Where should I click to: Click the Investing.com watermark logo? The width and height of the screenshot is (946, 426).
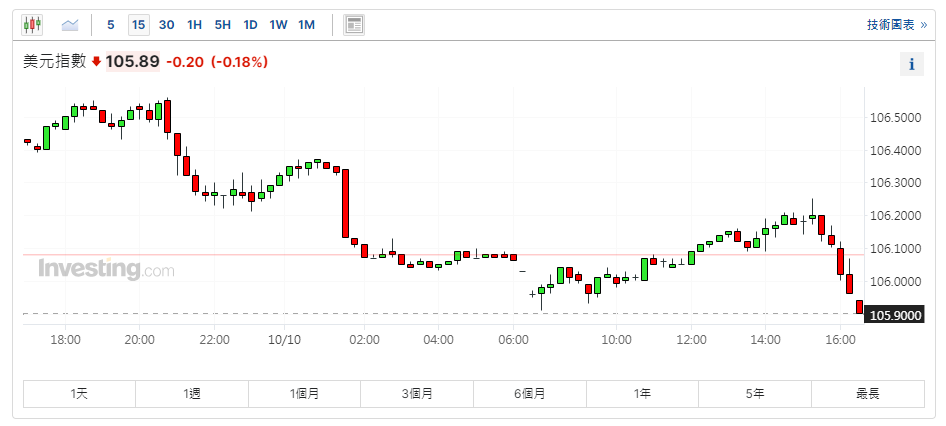pos(105,269)
